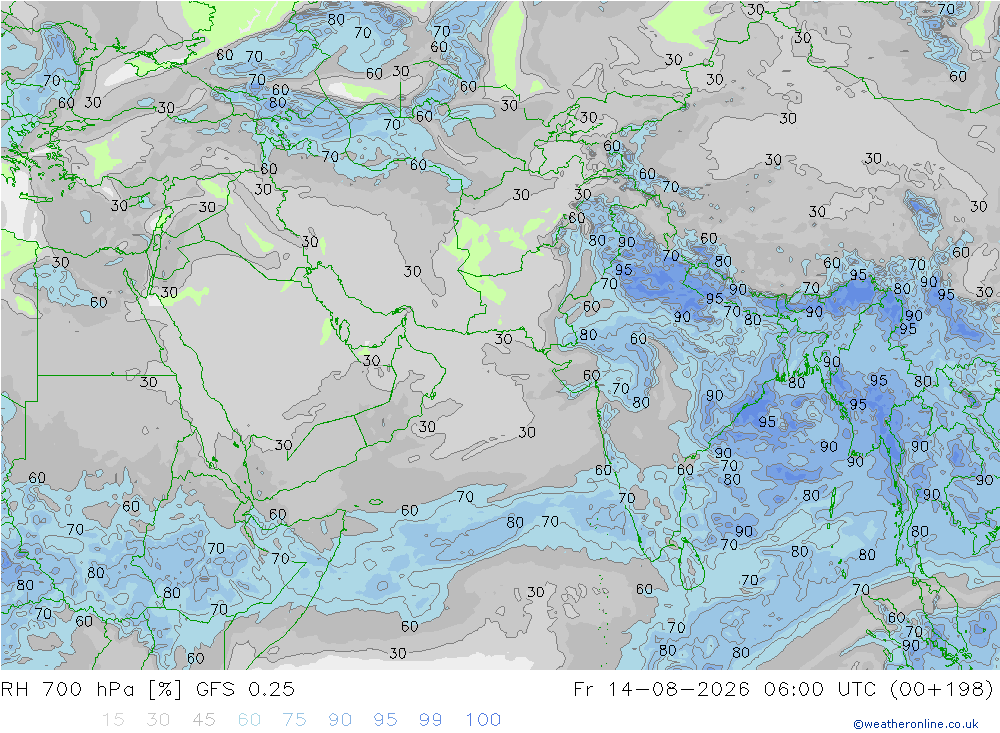Click the 'RH 700 hPa [%]' map title
Viewport: 1000px width, 733px height.
click(92, 690)
